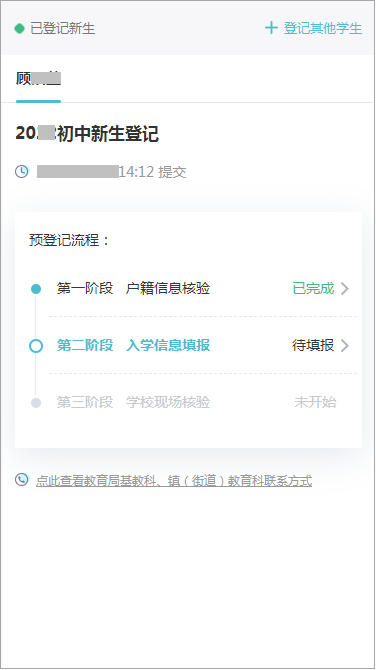Click the plus icon beside 登记其他学生

click(271, 28)
